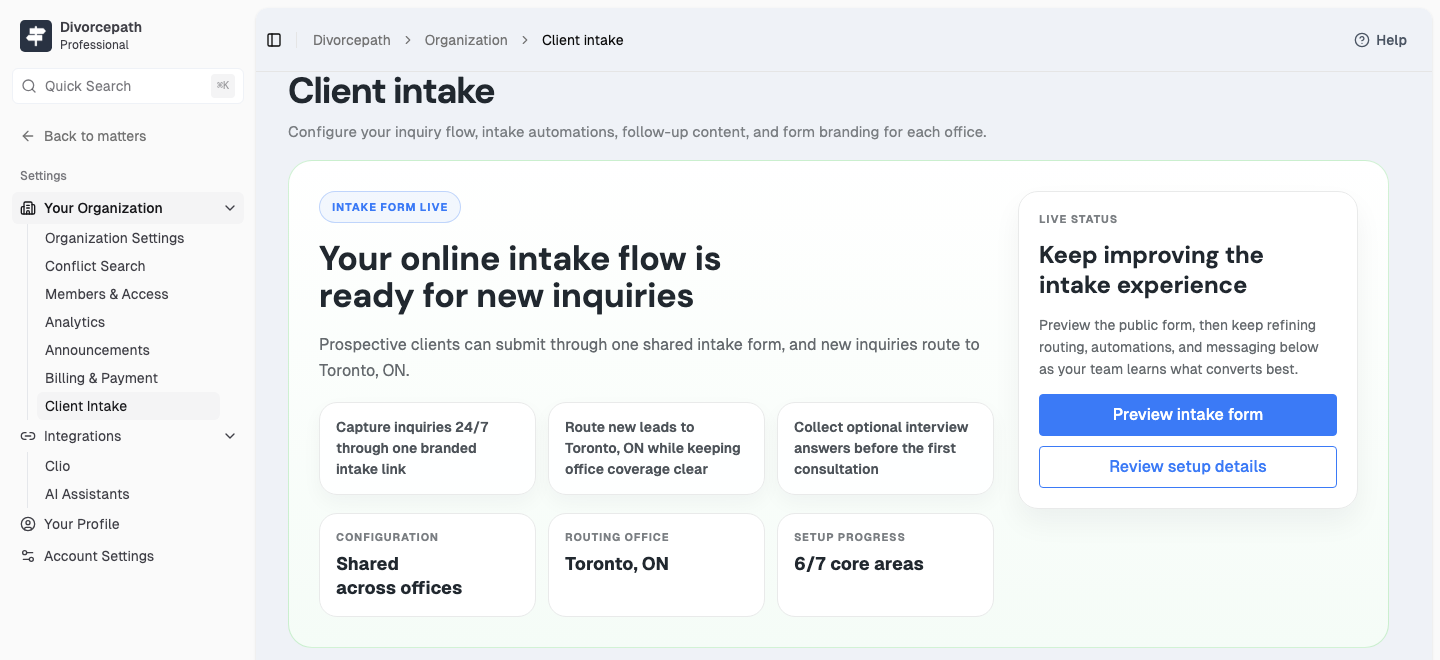Click the Client intake page heading
Image resolution: width=1440 pixels, height=660 pixels.
tap(392, 91)
